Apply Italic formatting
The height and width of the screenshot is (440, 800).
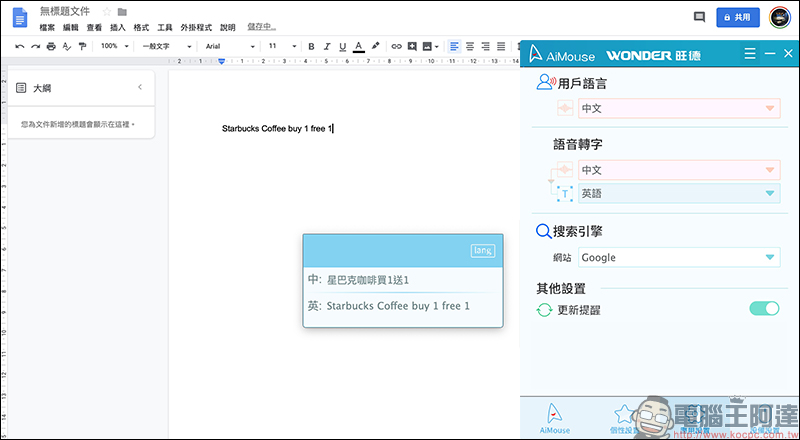coord(327,46)
